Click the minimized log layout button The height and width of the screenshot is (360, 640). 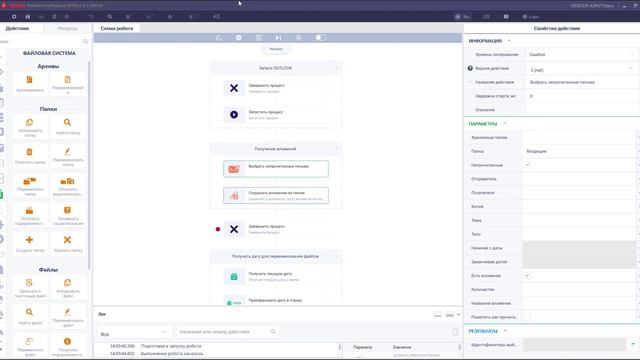(x=438, y=315)
